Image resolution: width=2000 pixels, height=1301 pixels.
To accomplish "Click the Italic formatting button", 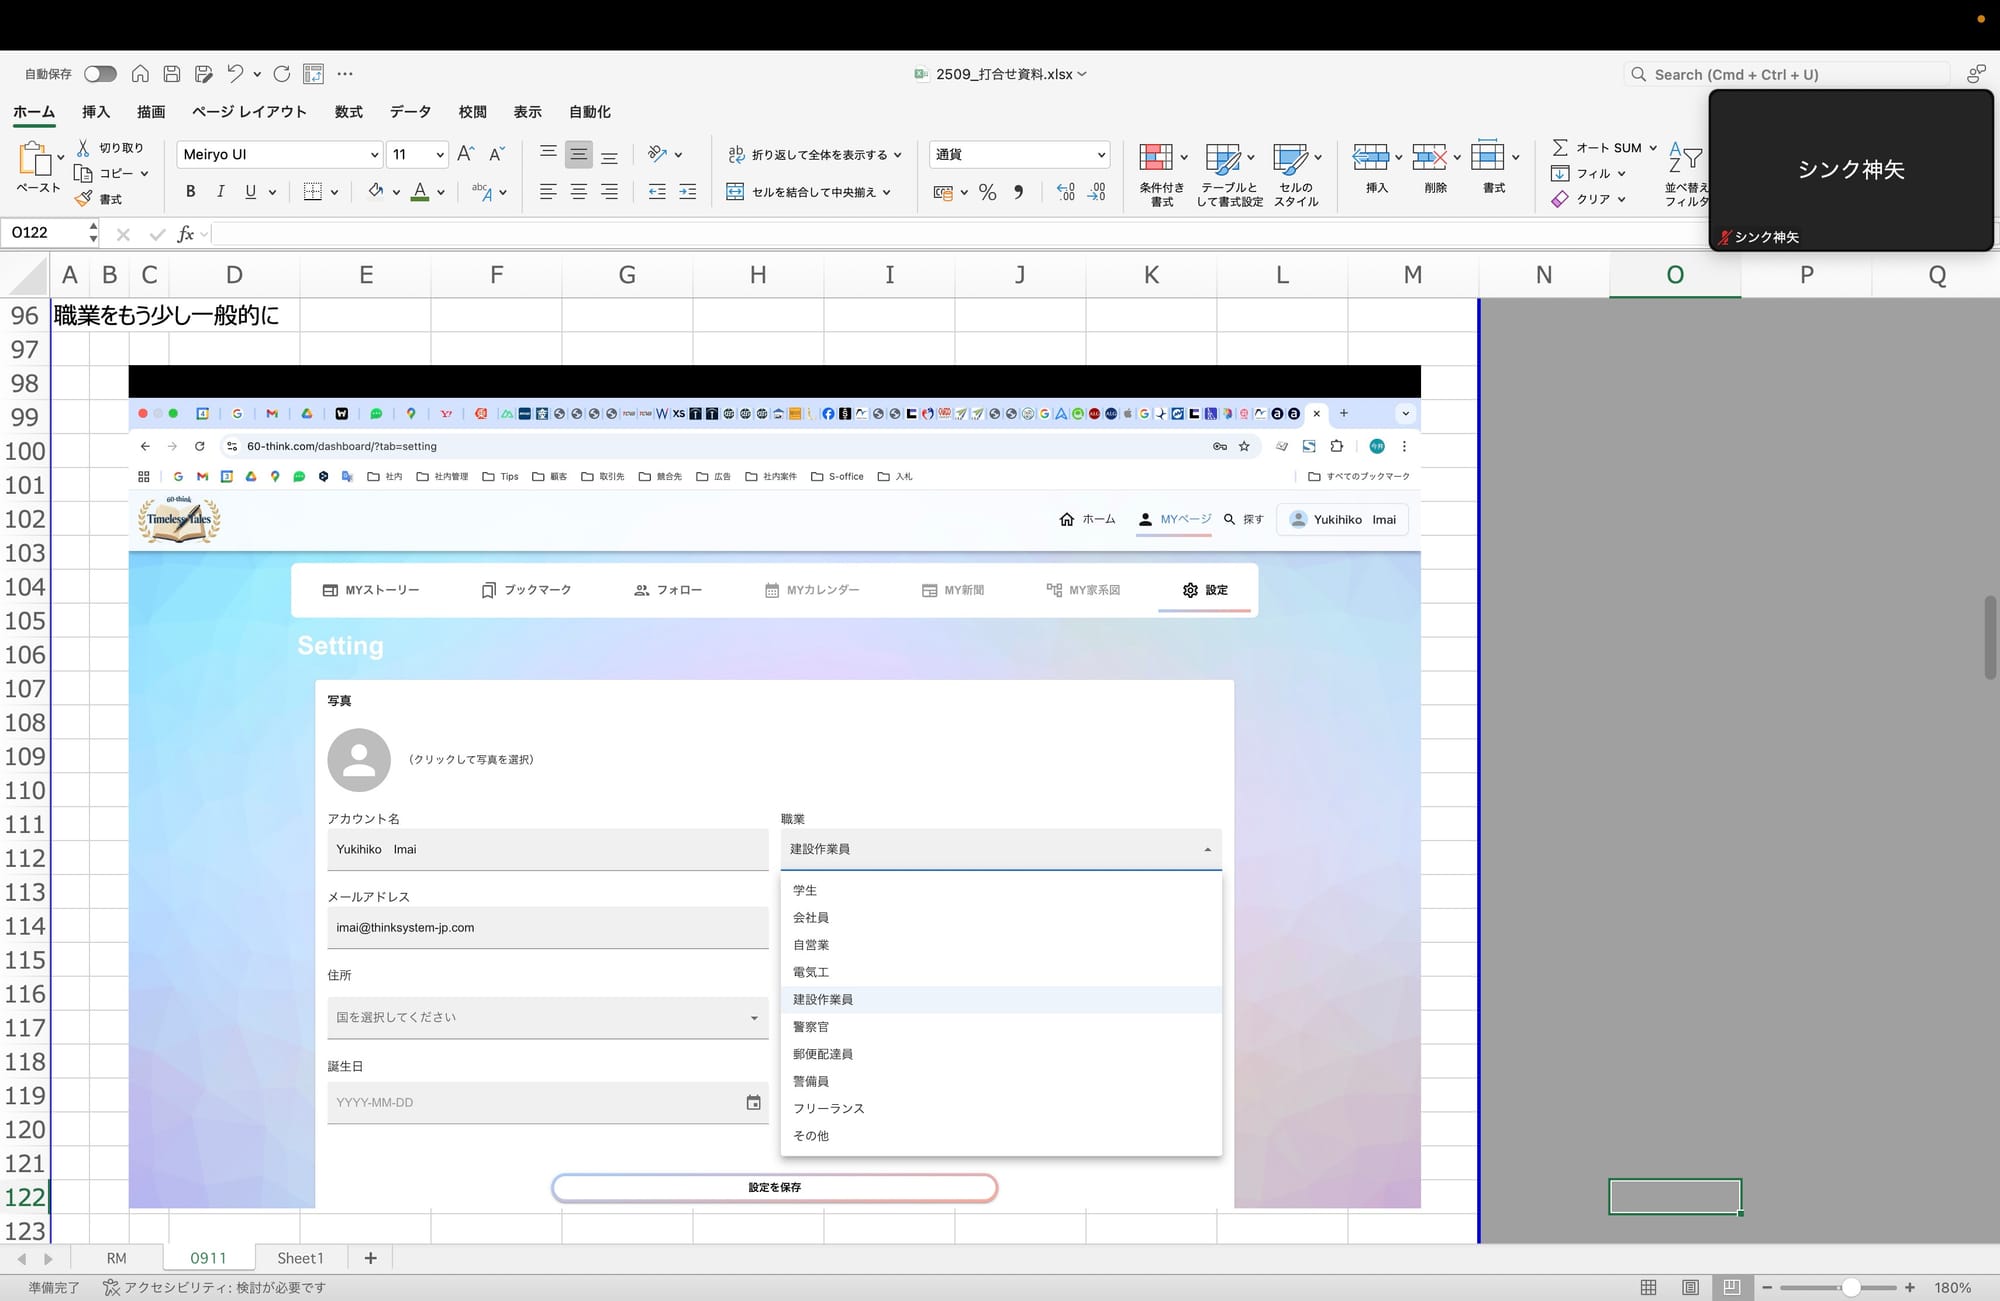I will tap(220, 191).
